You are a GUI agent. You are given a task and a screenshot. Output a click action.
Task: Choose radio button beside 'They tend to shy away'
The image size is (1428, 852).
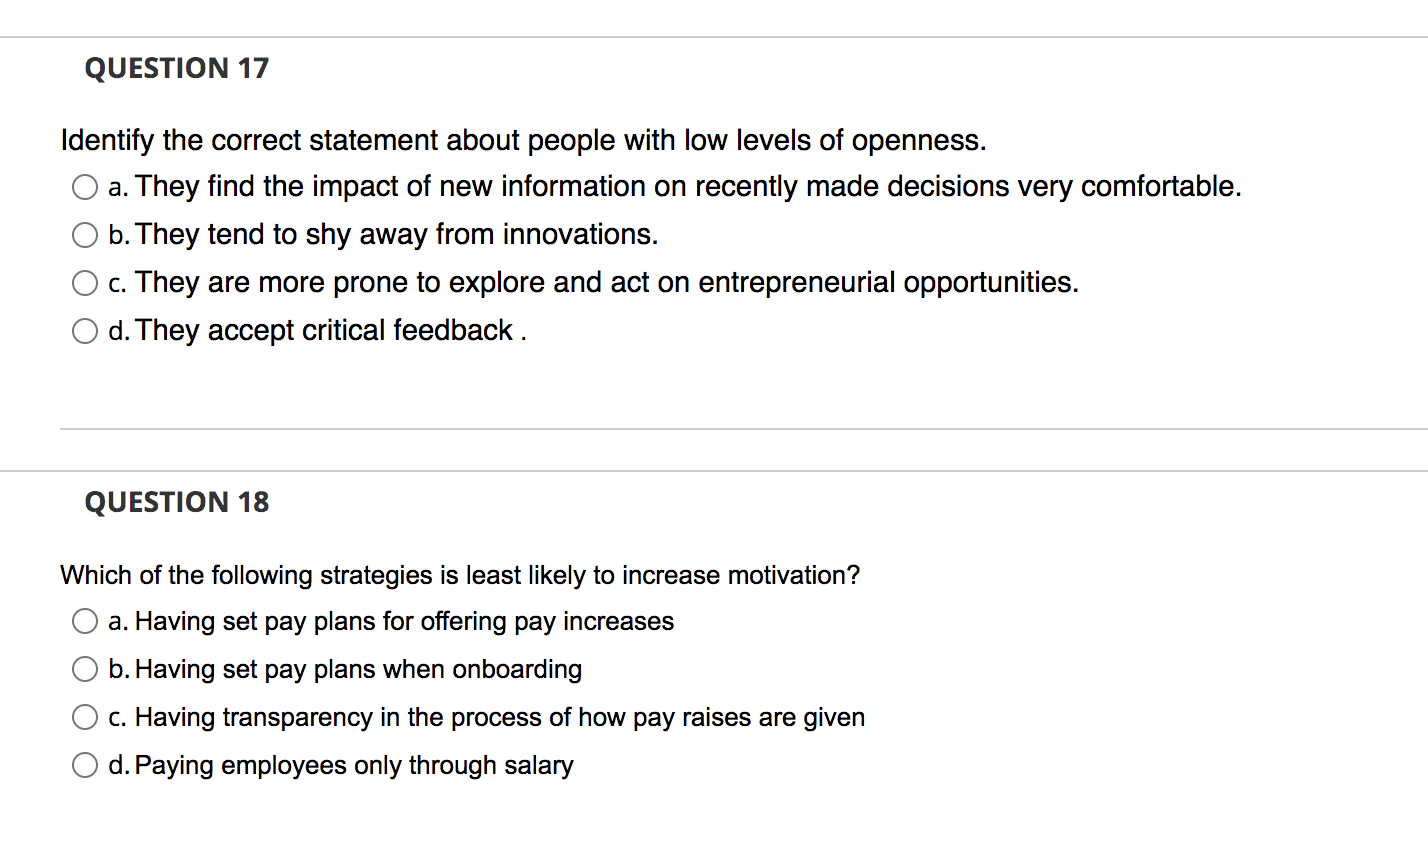(x=85, y=235)
